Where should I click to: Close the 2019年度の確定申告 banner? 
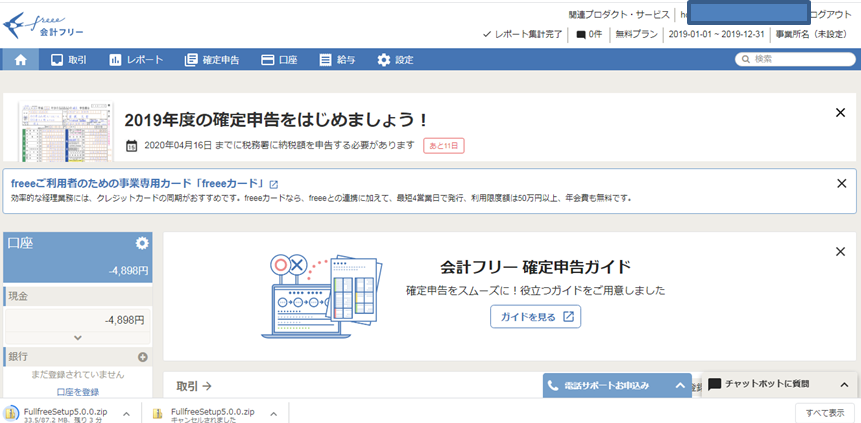[840, 113]
